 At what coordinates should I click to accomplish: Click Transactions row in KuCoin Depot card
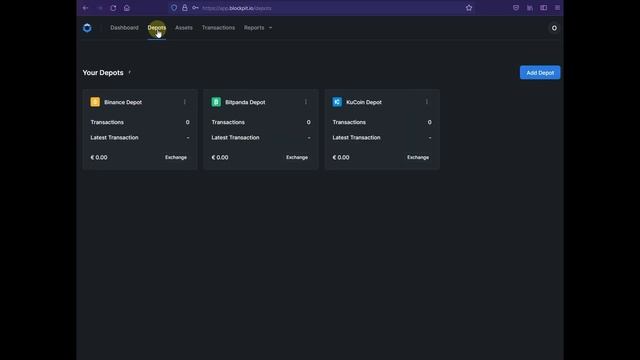point(382,122)
